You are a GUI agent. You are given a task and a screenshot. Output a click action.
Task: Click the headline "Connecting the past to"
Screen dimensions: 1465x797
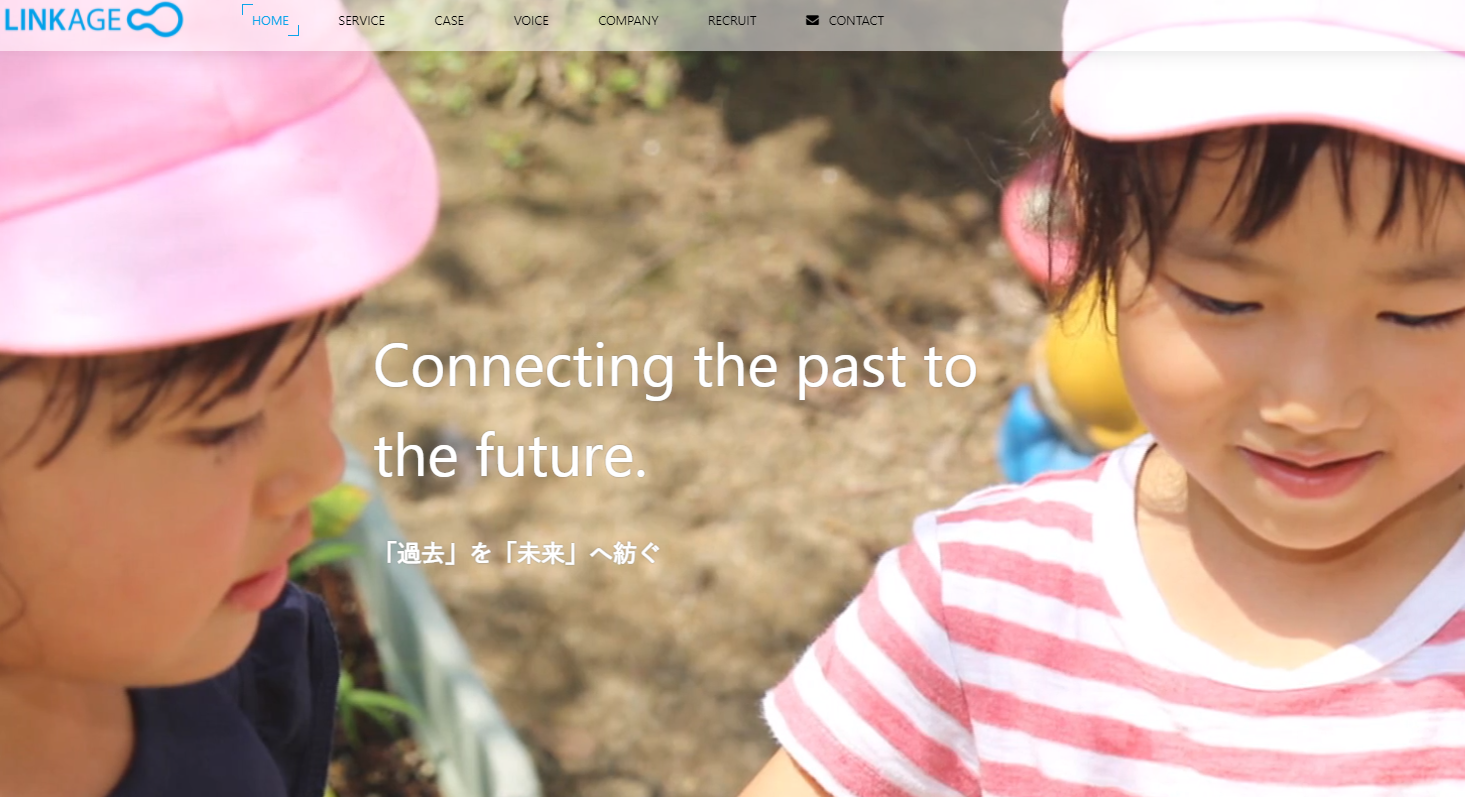pos(675,366)
